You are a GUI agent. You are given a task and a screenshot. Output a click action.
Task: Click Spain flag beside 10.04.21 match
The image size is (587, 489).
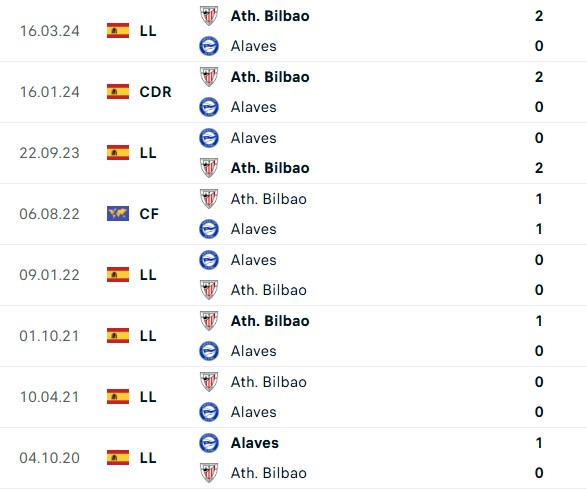pyautogui.click(x=118, y=397)
